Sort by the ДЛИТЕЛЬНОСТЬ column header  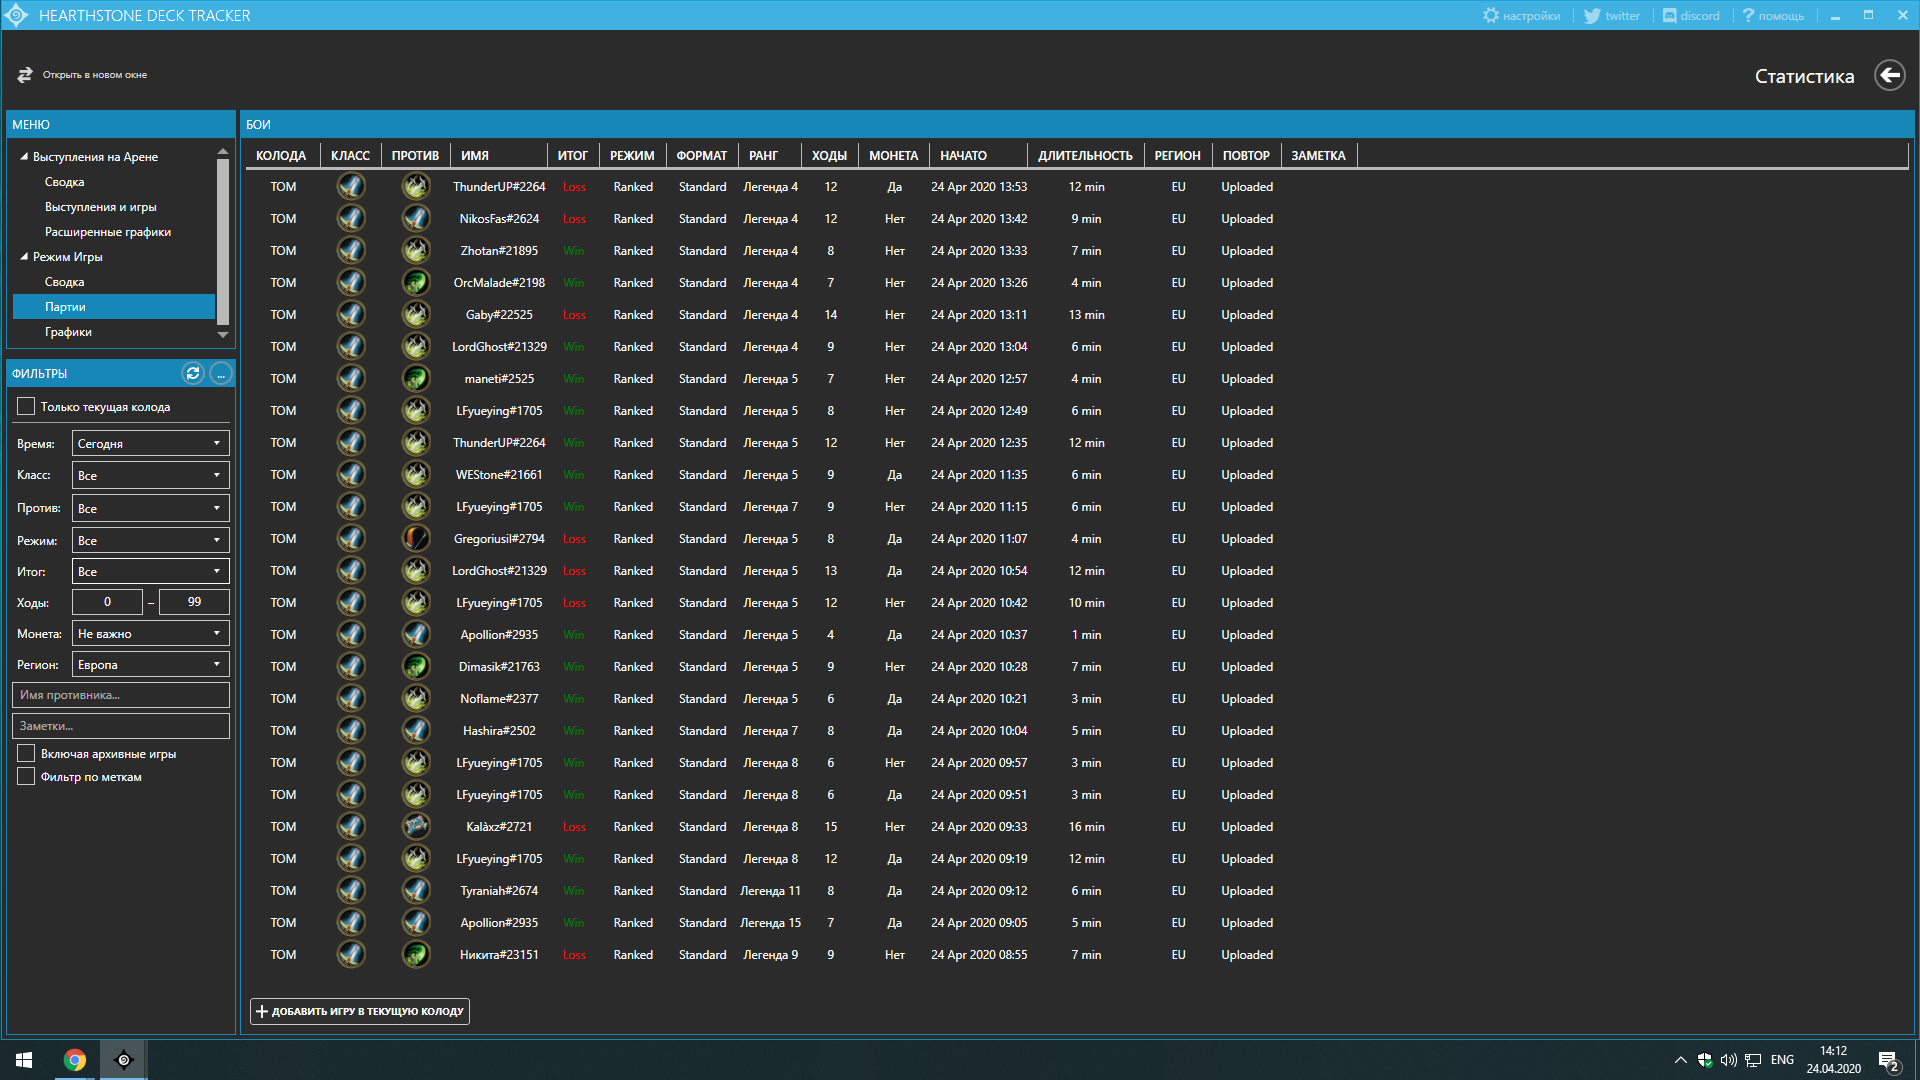click(1084, 155)
